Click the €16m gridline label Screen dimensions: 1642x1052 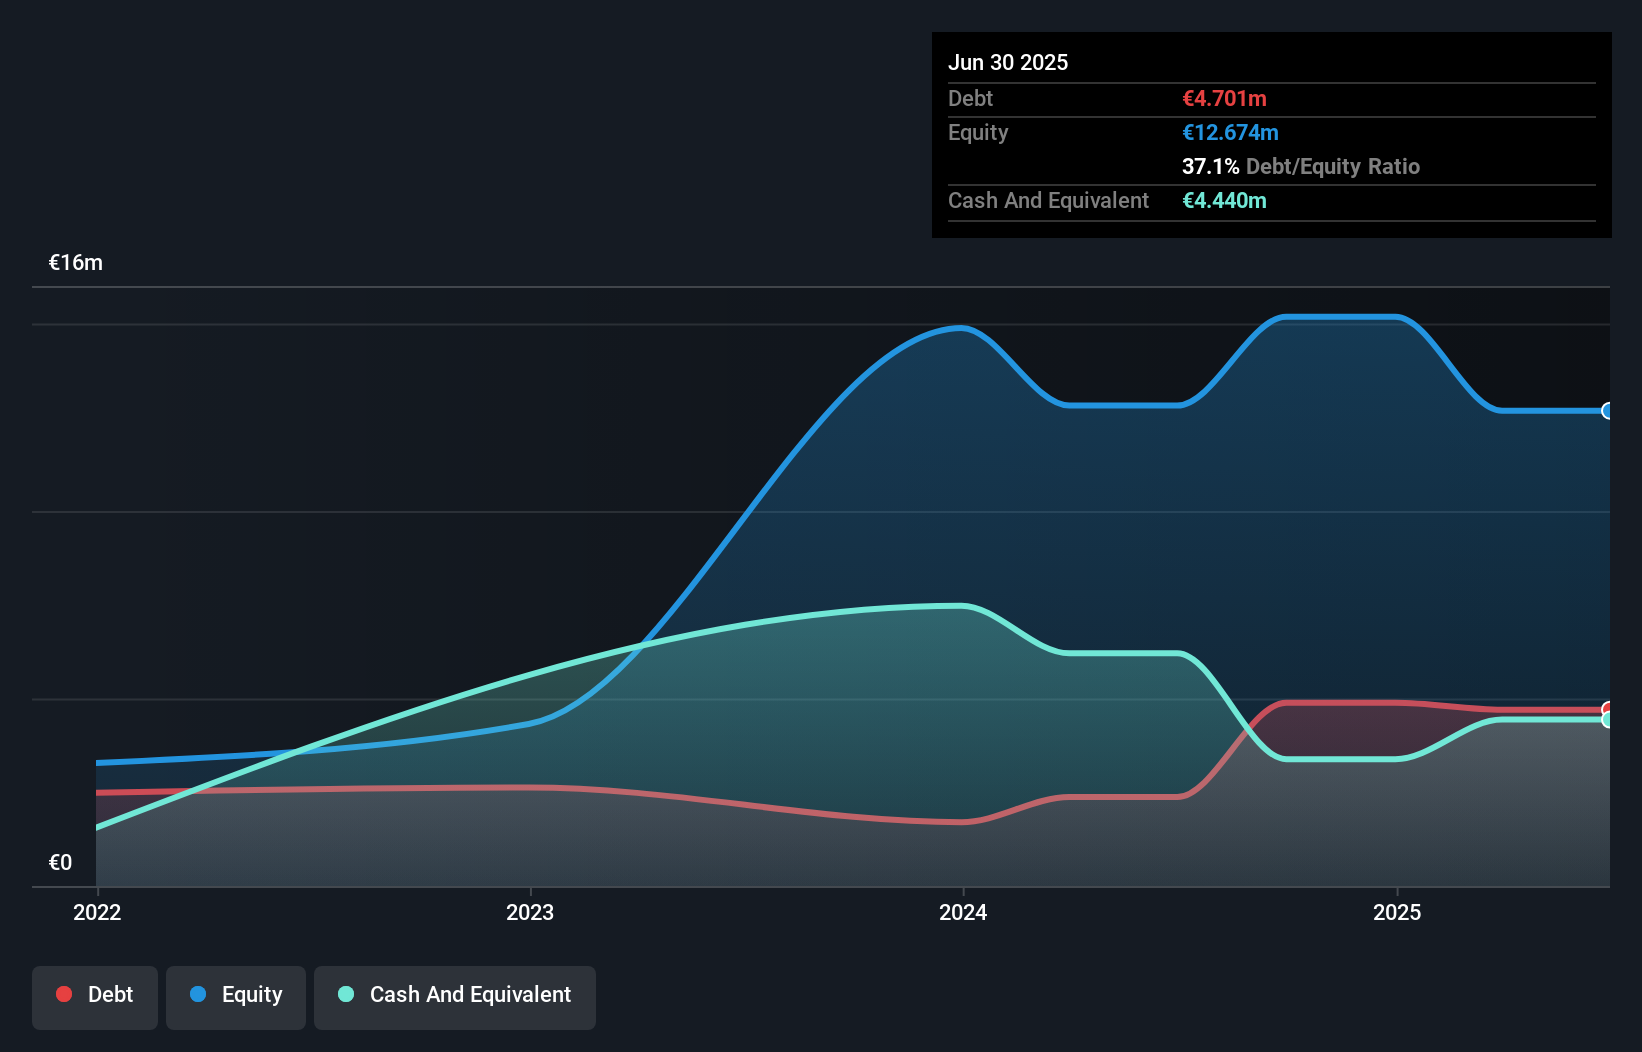[x=74, y=262]
